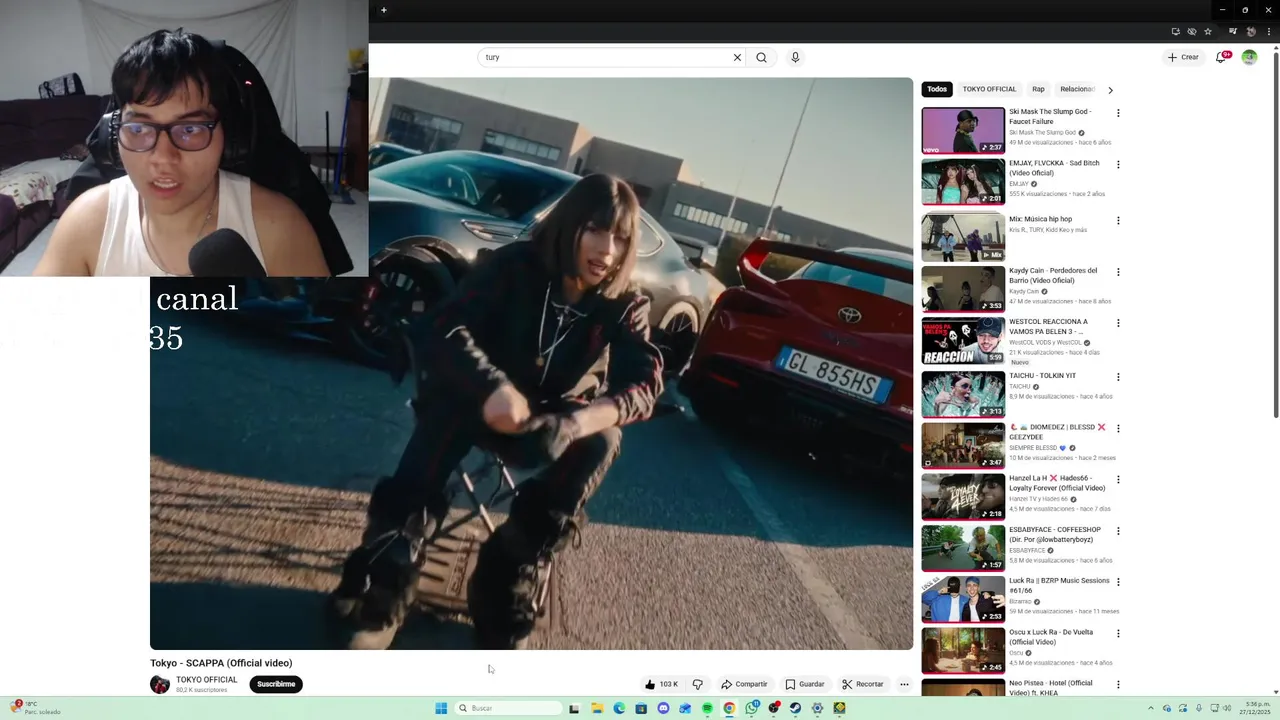
Task: Select the Rap filter chip
Action: (x=1038, y=89)
